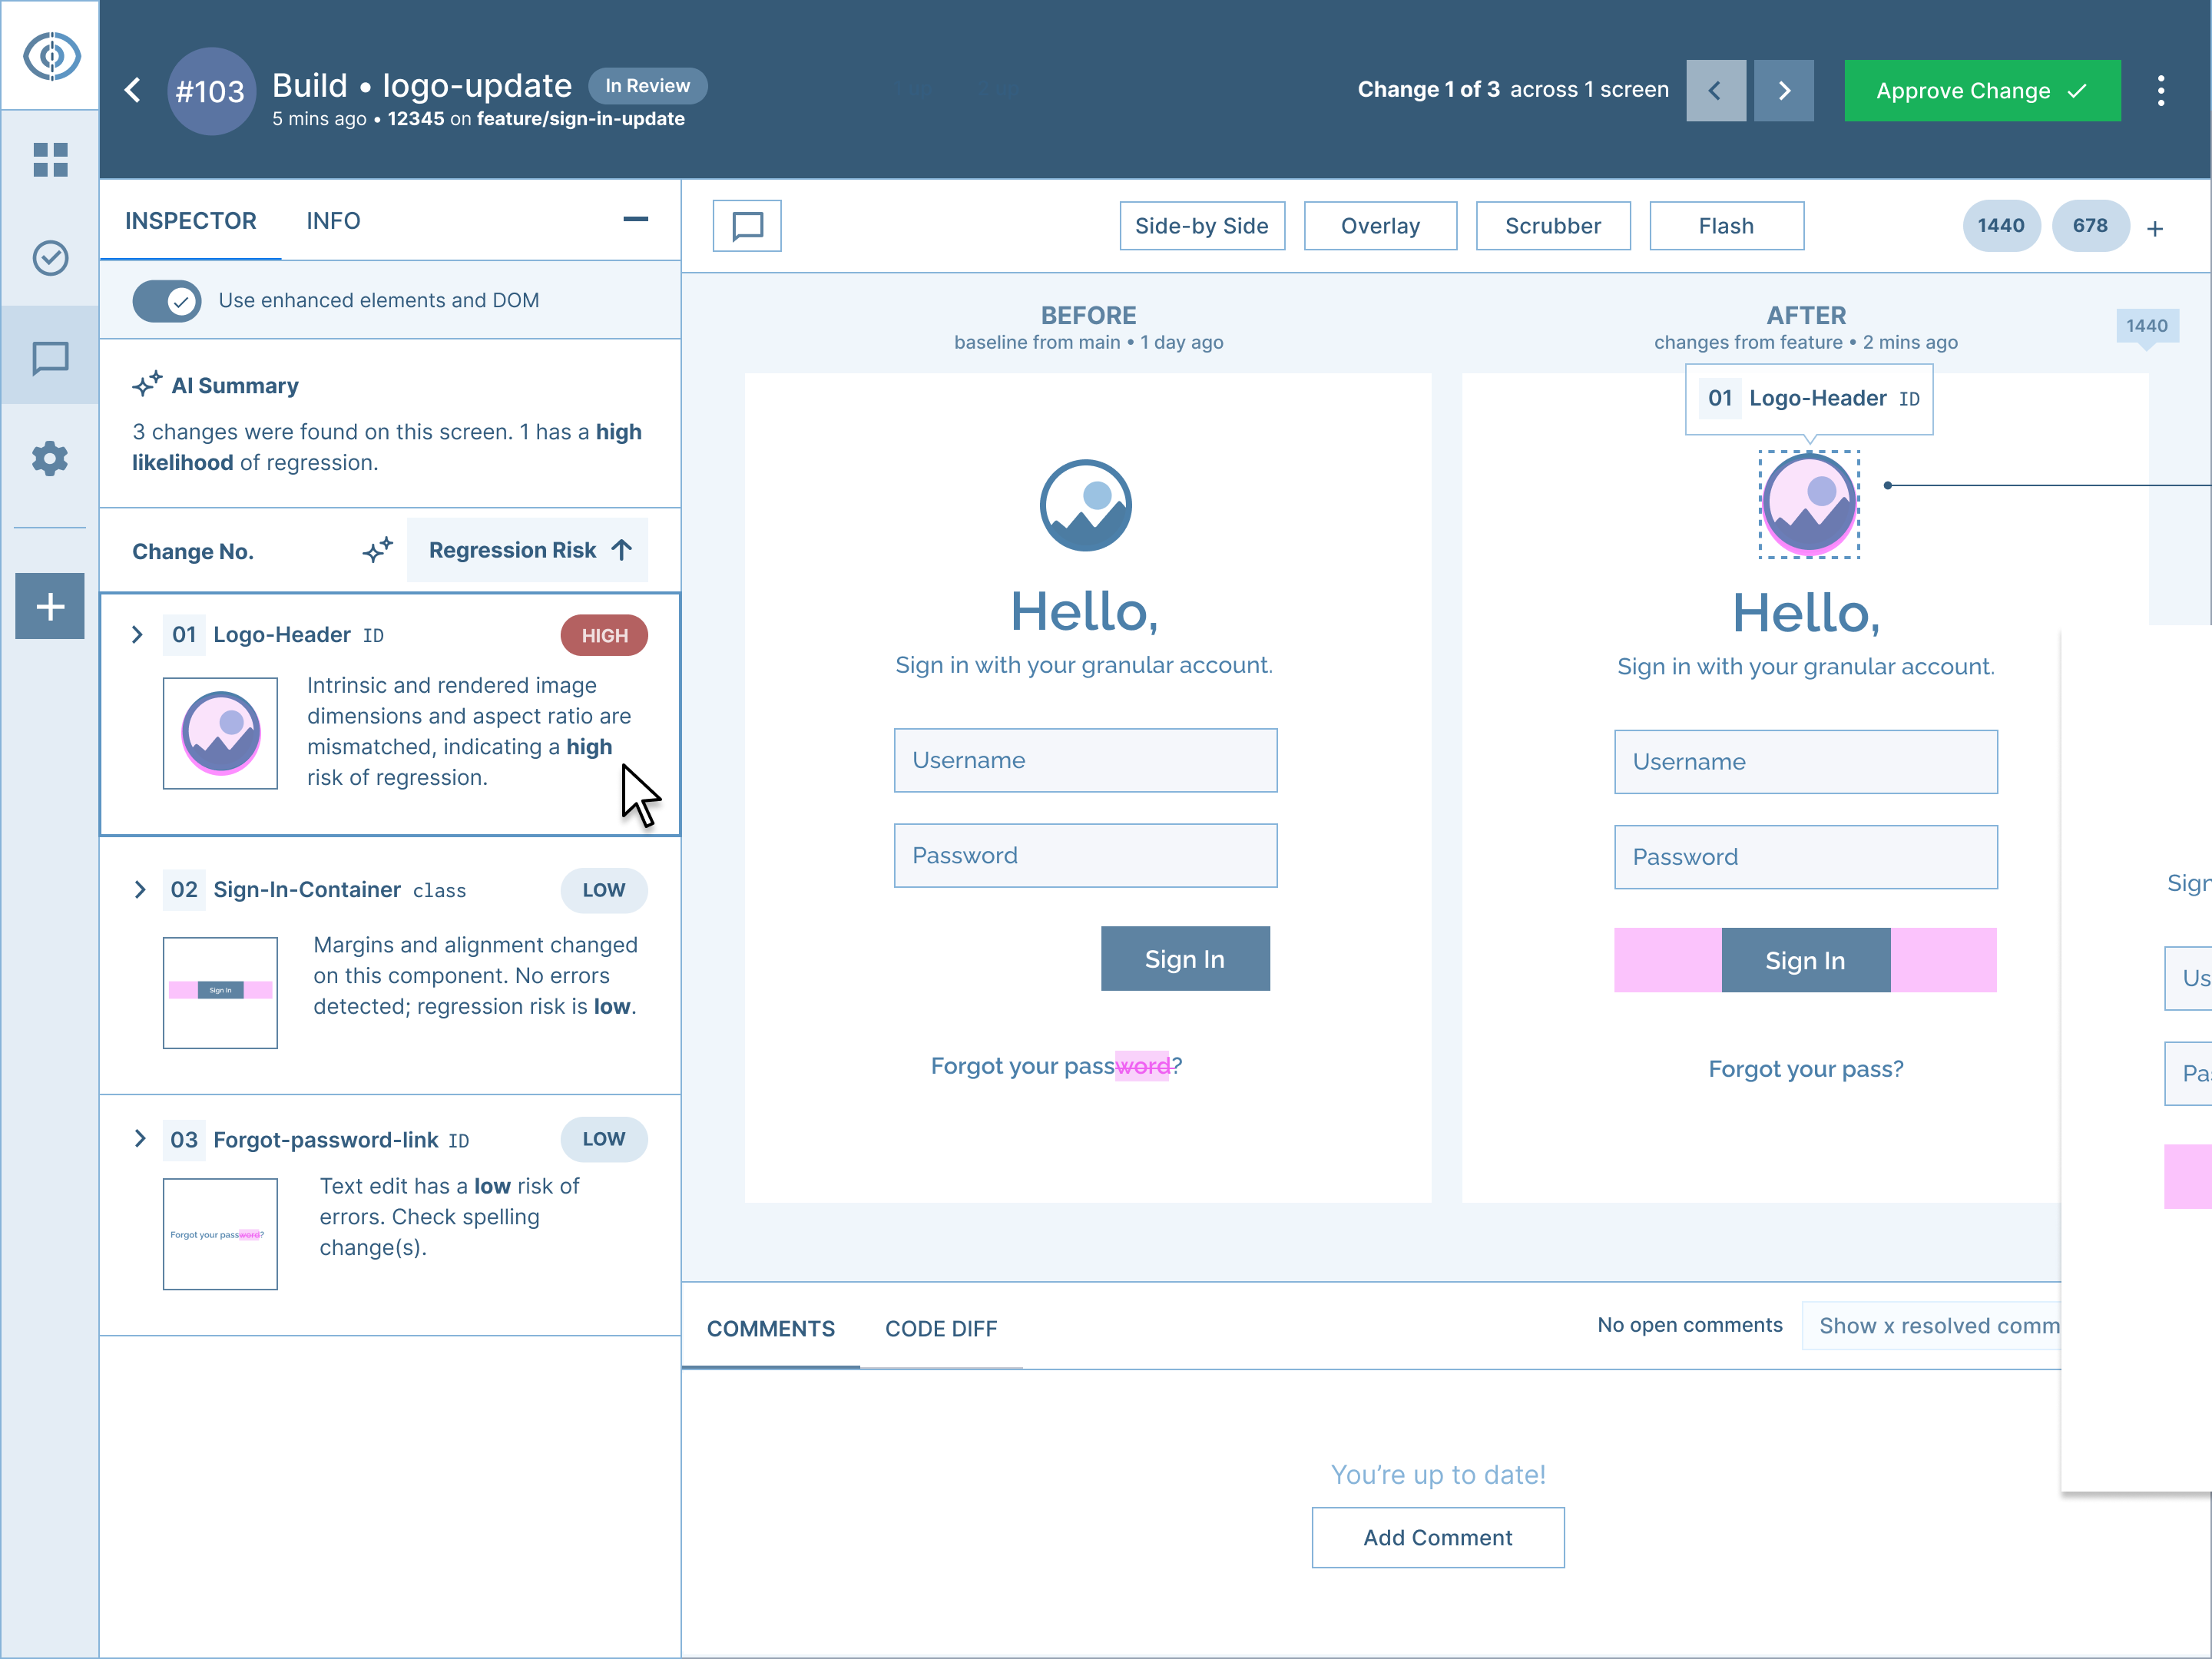Click the comment icon above the comparison view
The image size is (2212, 1659).
pyautogui.click(x=747, y=226)
